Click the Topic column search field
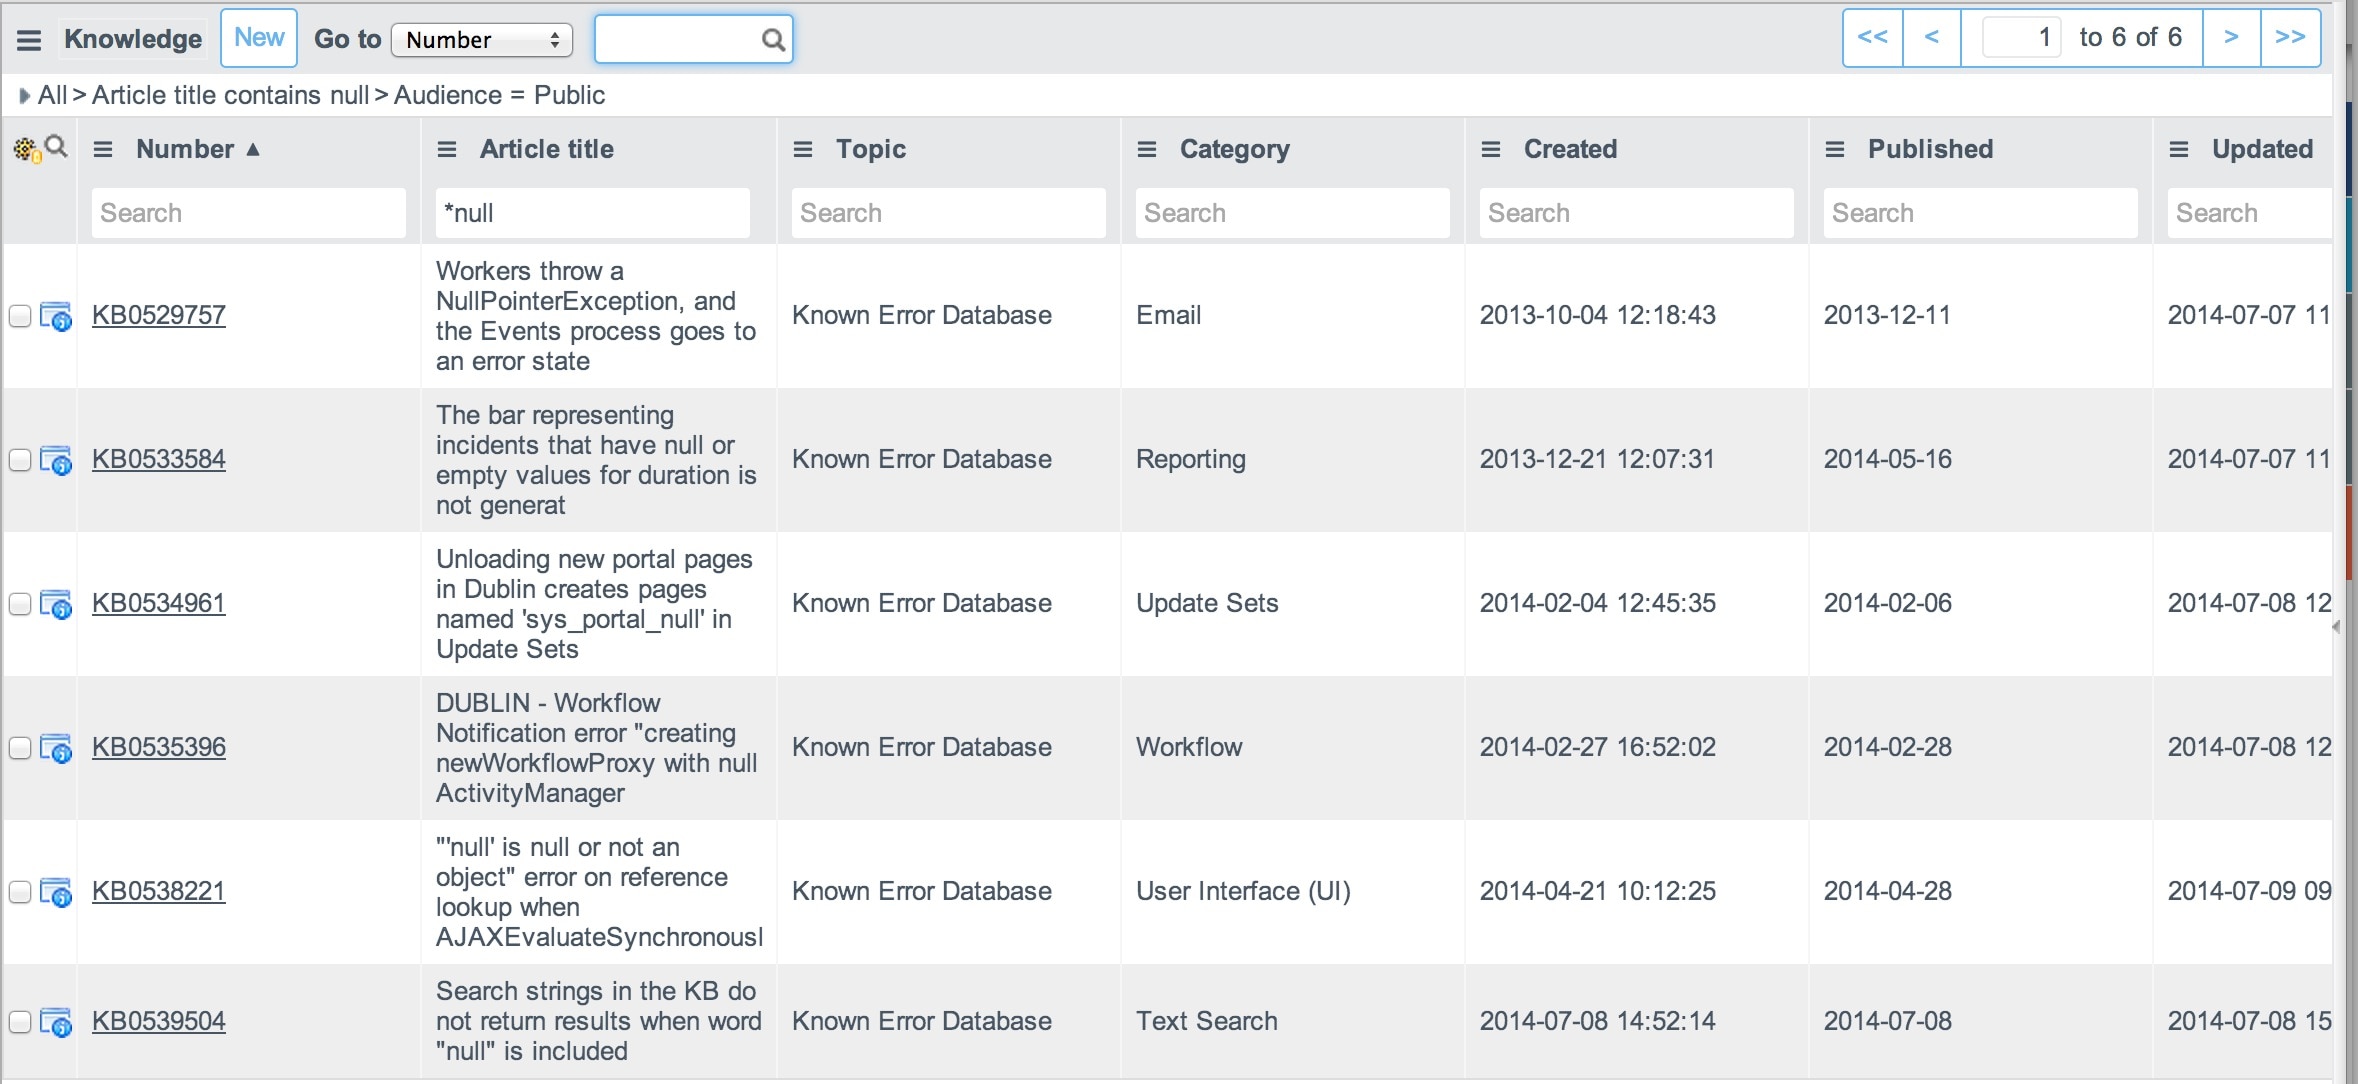The image size is (2358, 1084). pos(948,213)
